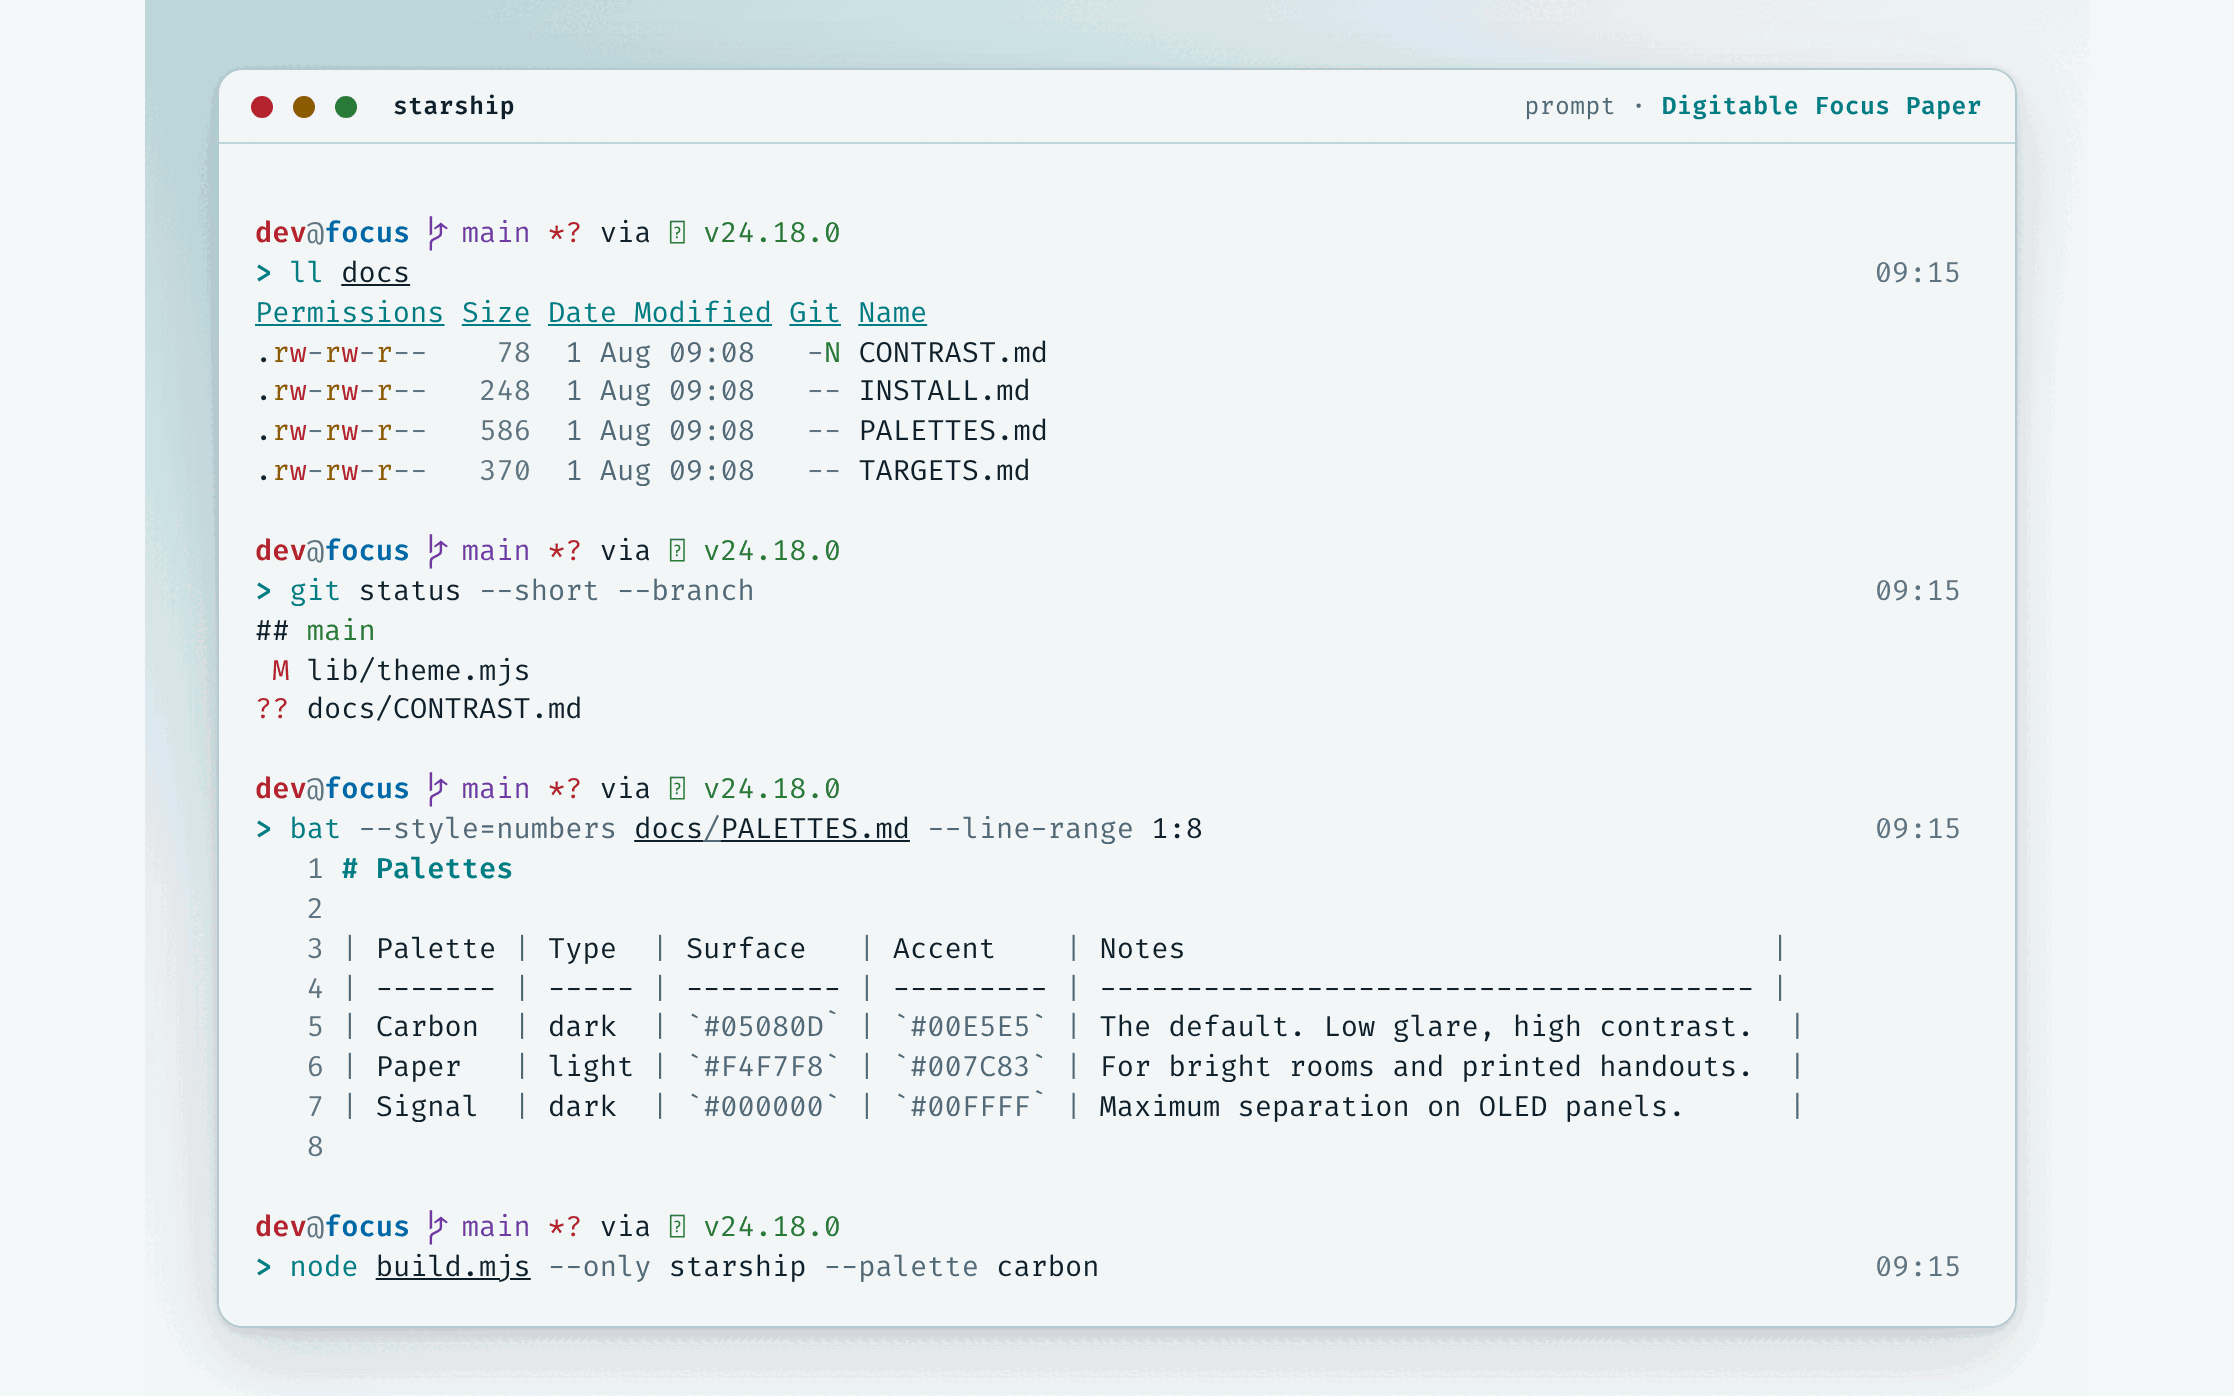Click the "1:8" range value

coord(1177,829)
